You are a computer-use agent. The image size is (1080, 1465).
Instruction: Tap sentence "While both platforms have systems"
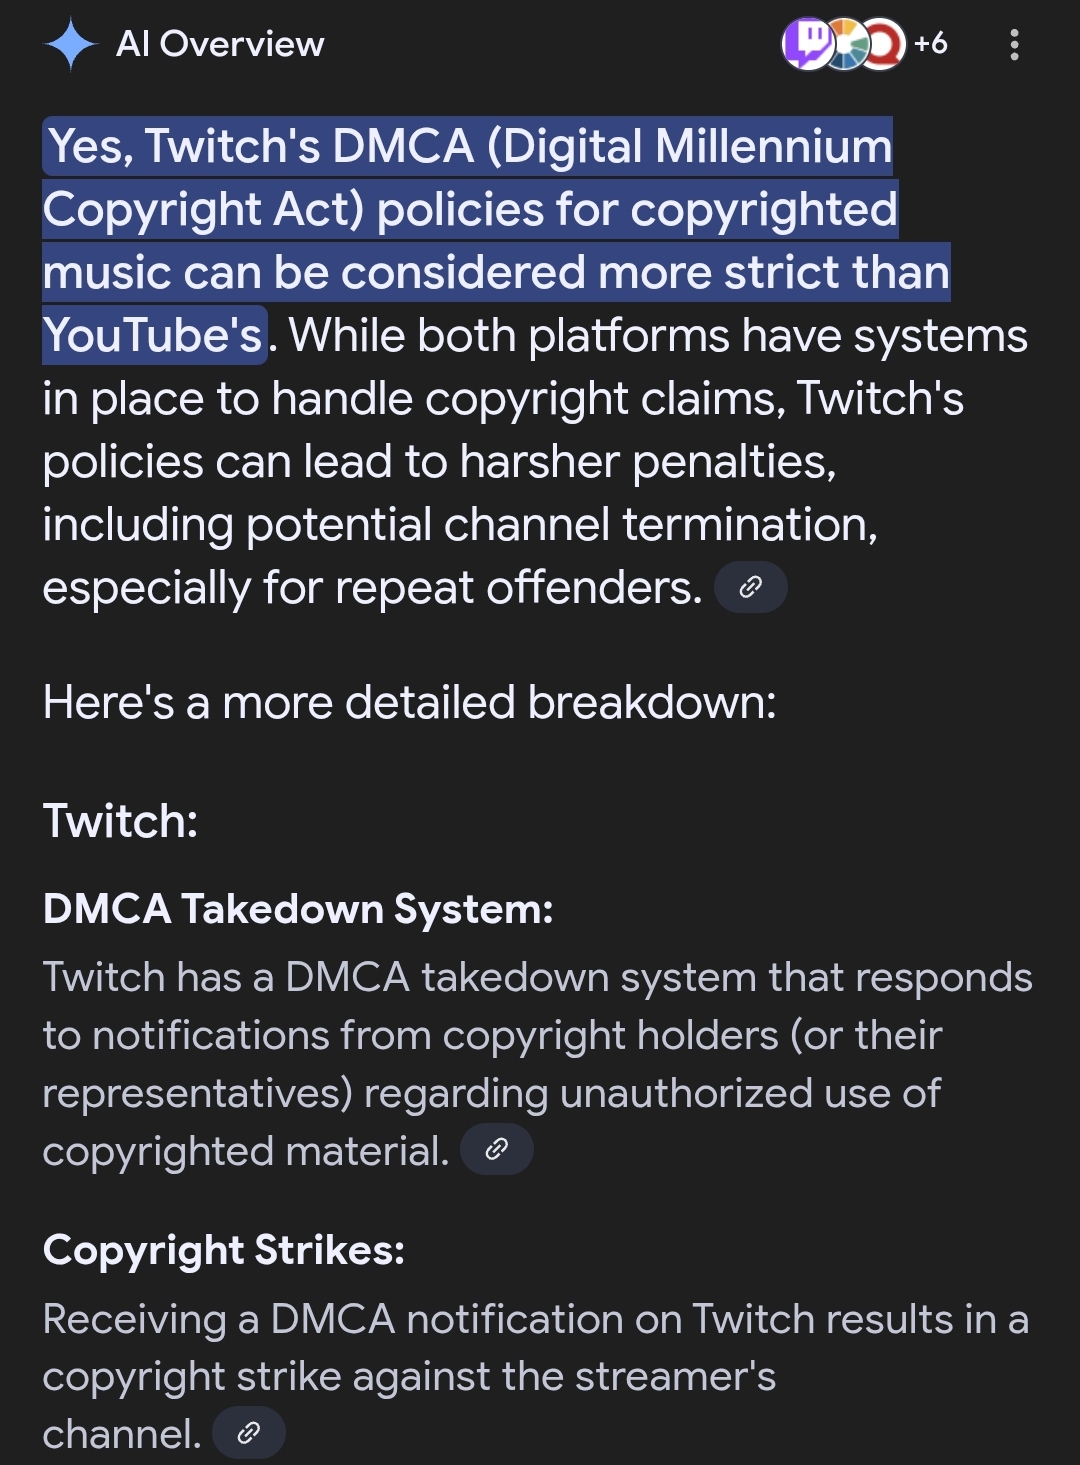pyautogui.click(x=658, y=336)
